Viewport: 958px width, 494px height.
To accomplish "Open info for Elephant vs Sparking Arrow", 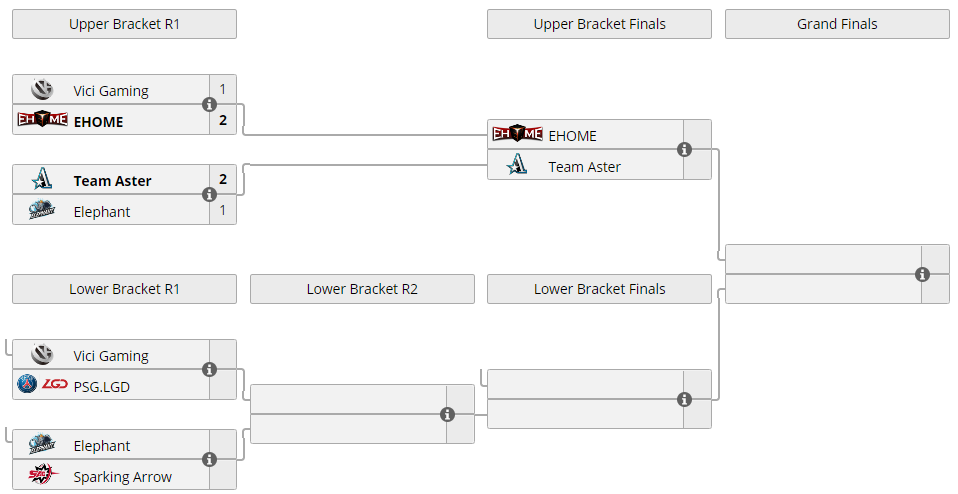I will [209, 460].
